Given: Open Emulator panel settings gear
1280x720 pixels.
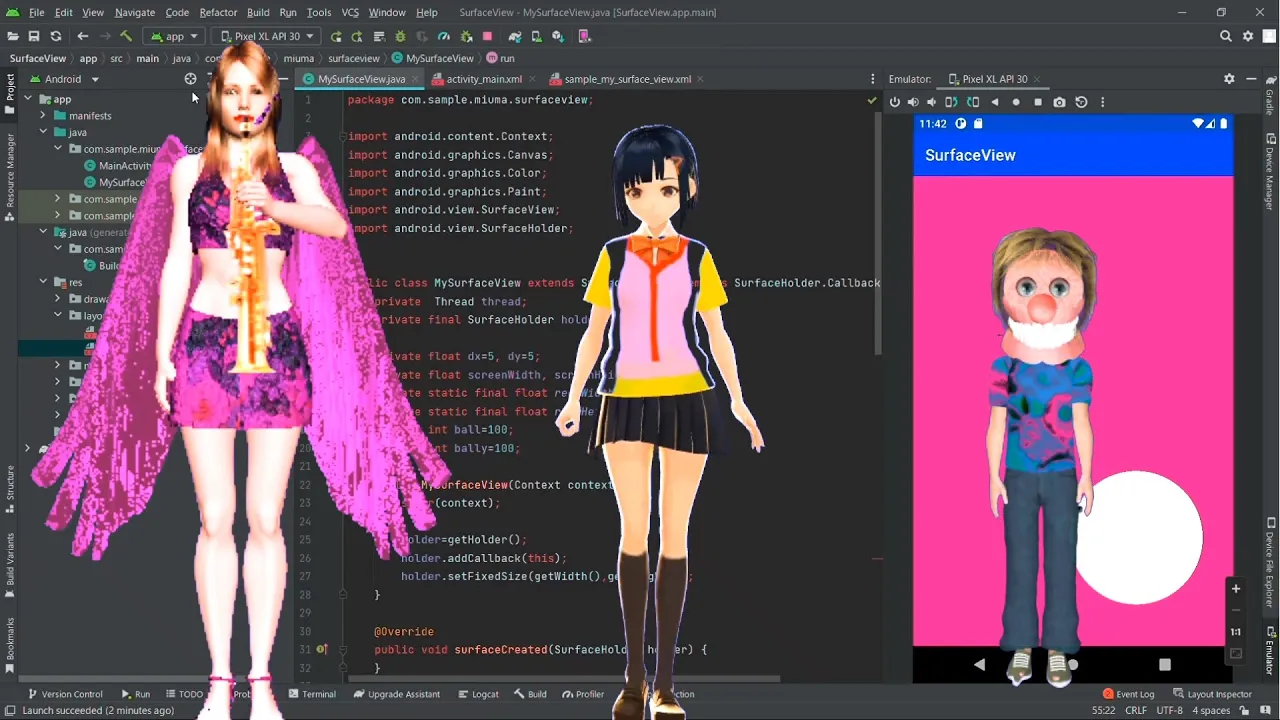Looking at the screenshot, I should [1229, 79].
